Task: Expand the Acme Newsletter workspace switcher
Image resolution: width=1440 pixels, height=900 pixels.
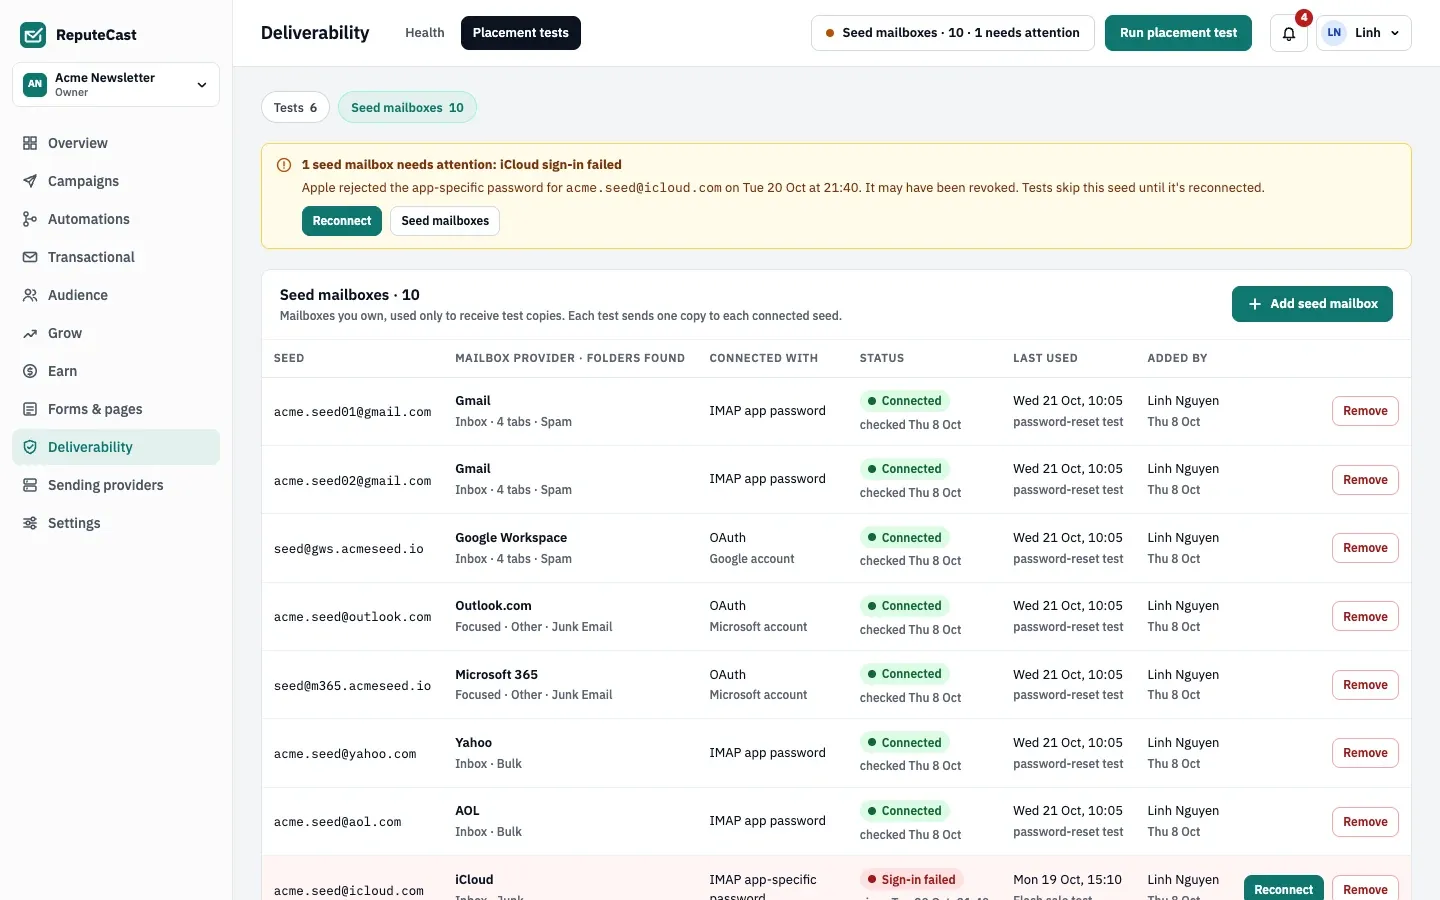Action: click(x=116, y=85)
